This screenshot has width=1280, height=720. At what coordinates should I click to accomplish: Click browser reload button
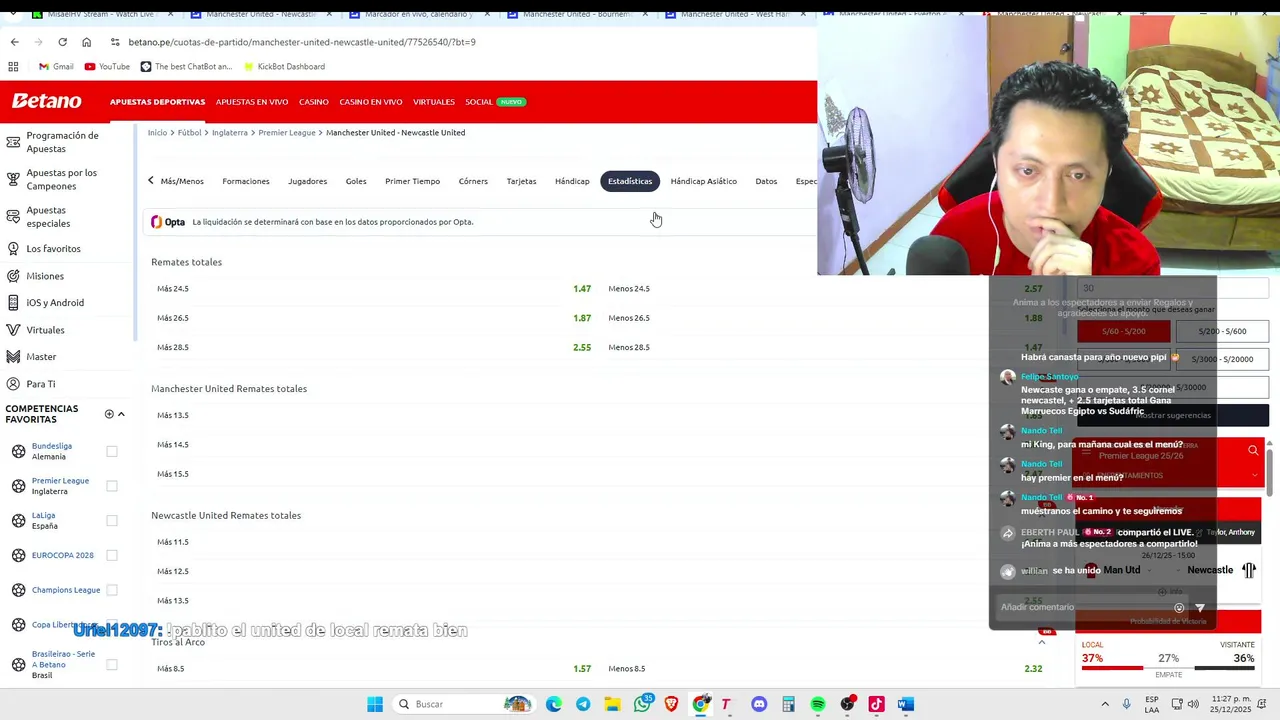tap(62, 42)
